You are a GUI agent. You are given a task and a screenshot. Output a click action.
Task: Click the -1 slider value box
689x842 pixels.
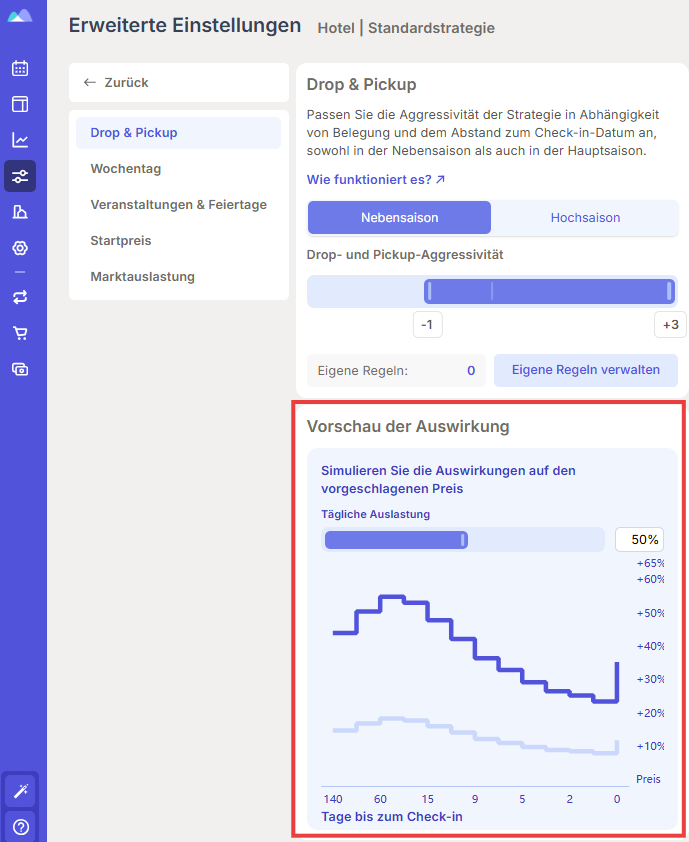427,325
